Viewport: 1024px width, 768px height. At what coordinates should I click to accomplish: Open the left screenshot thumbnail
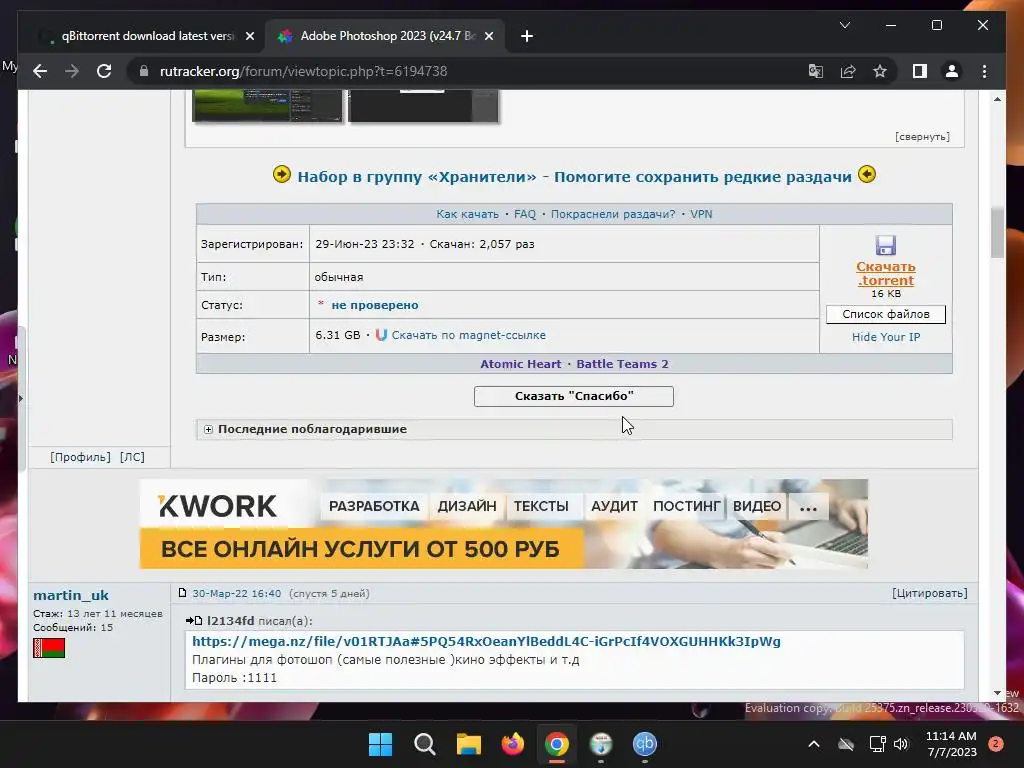267,106
